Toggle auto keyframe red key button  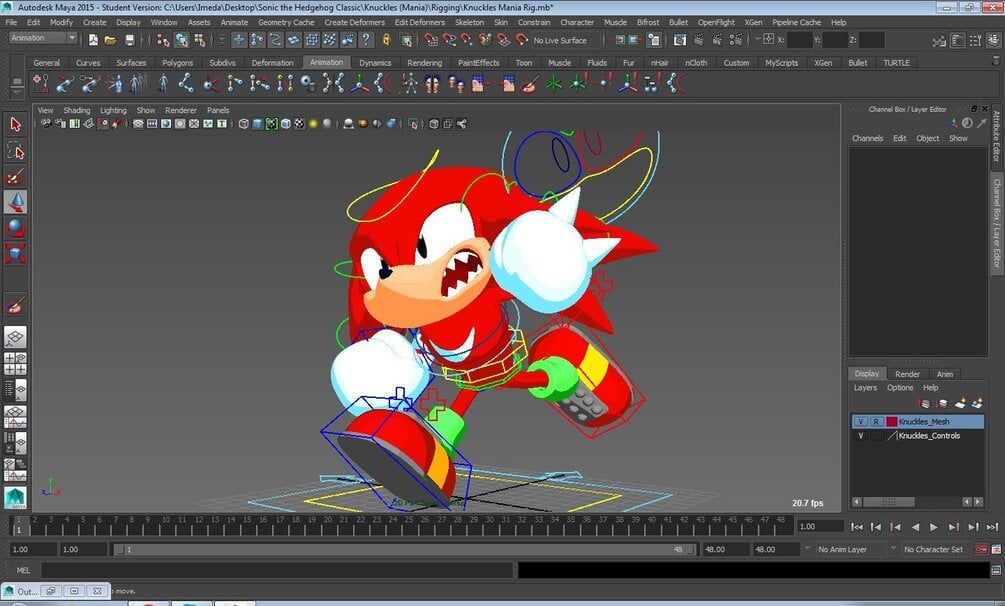click(x=981, y=550)
